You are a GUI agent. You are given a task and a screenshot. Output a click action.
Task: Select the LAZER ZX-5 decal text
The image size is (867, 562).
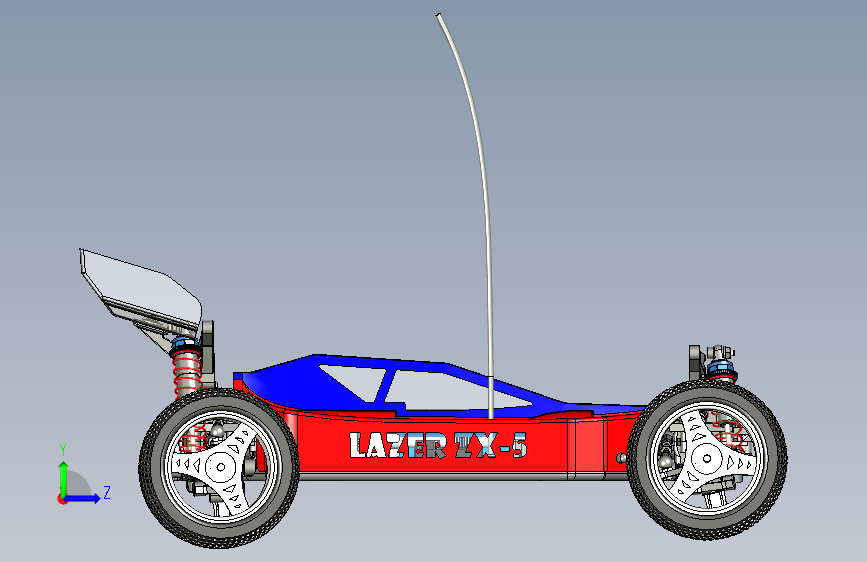(438, 445)
